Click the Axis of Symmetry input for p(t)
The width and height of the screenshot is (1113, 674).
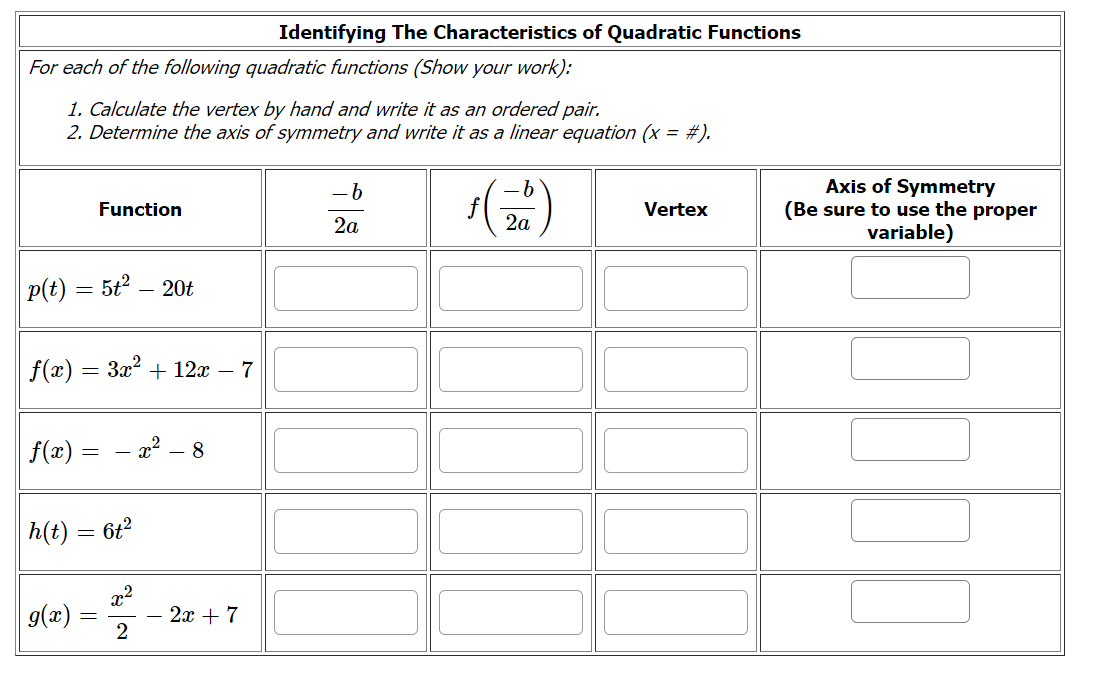(x=910, y=277)
